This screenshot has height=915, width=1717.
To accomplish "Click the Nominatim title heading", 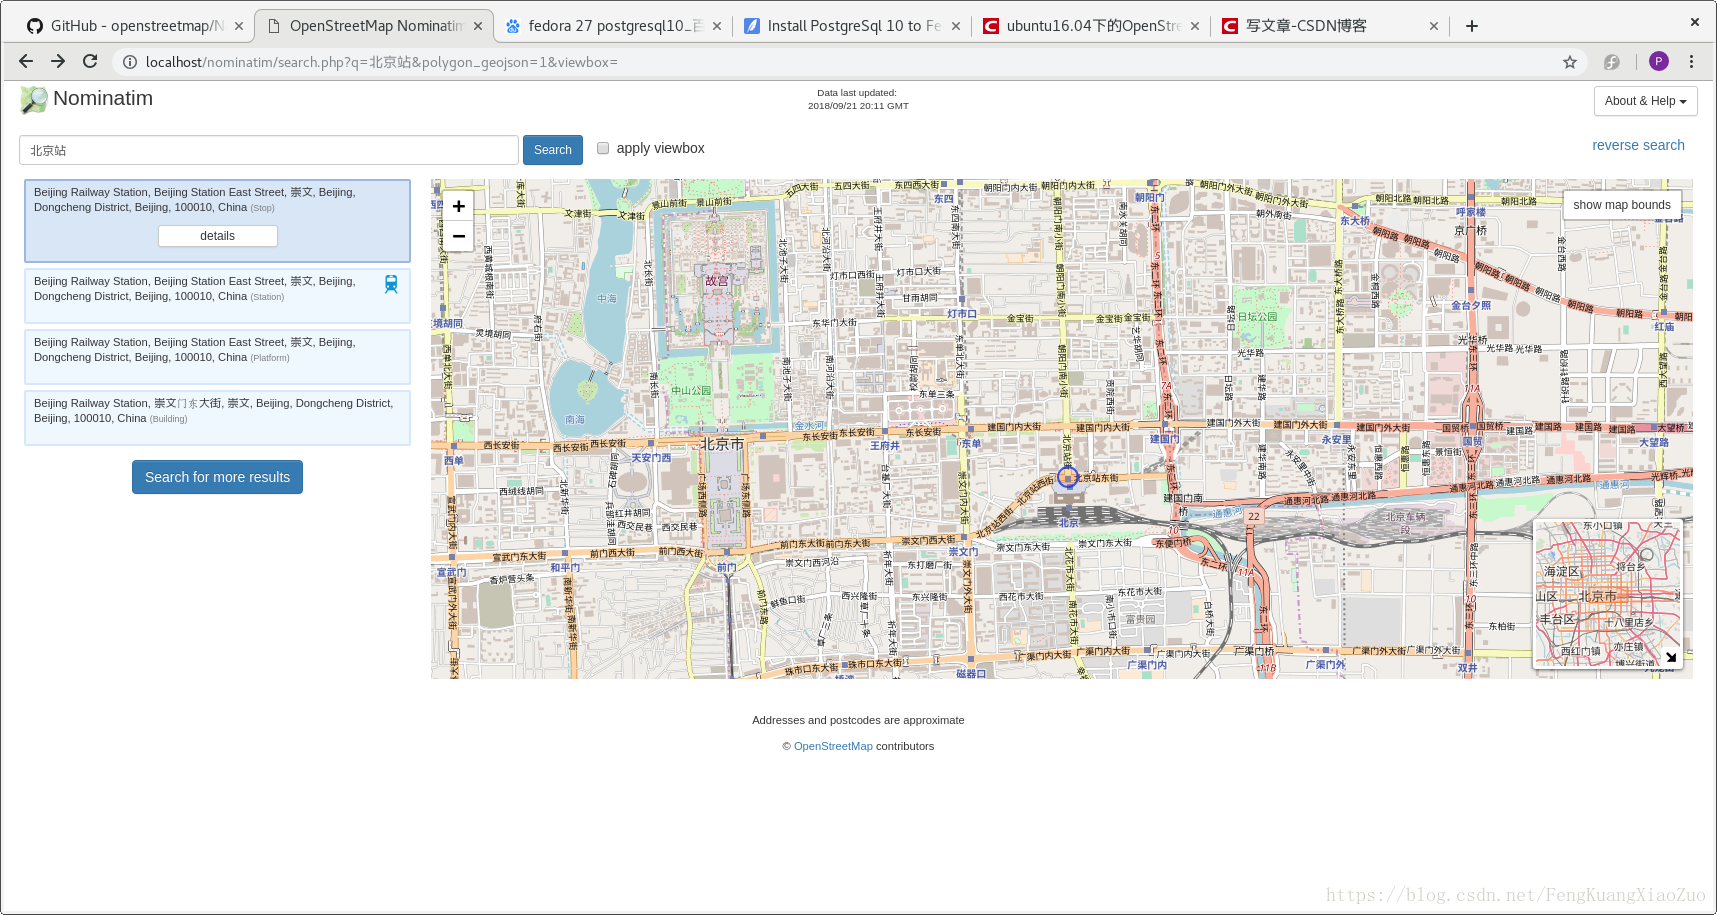I will point(103,98).
